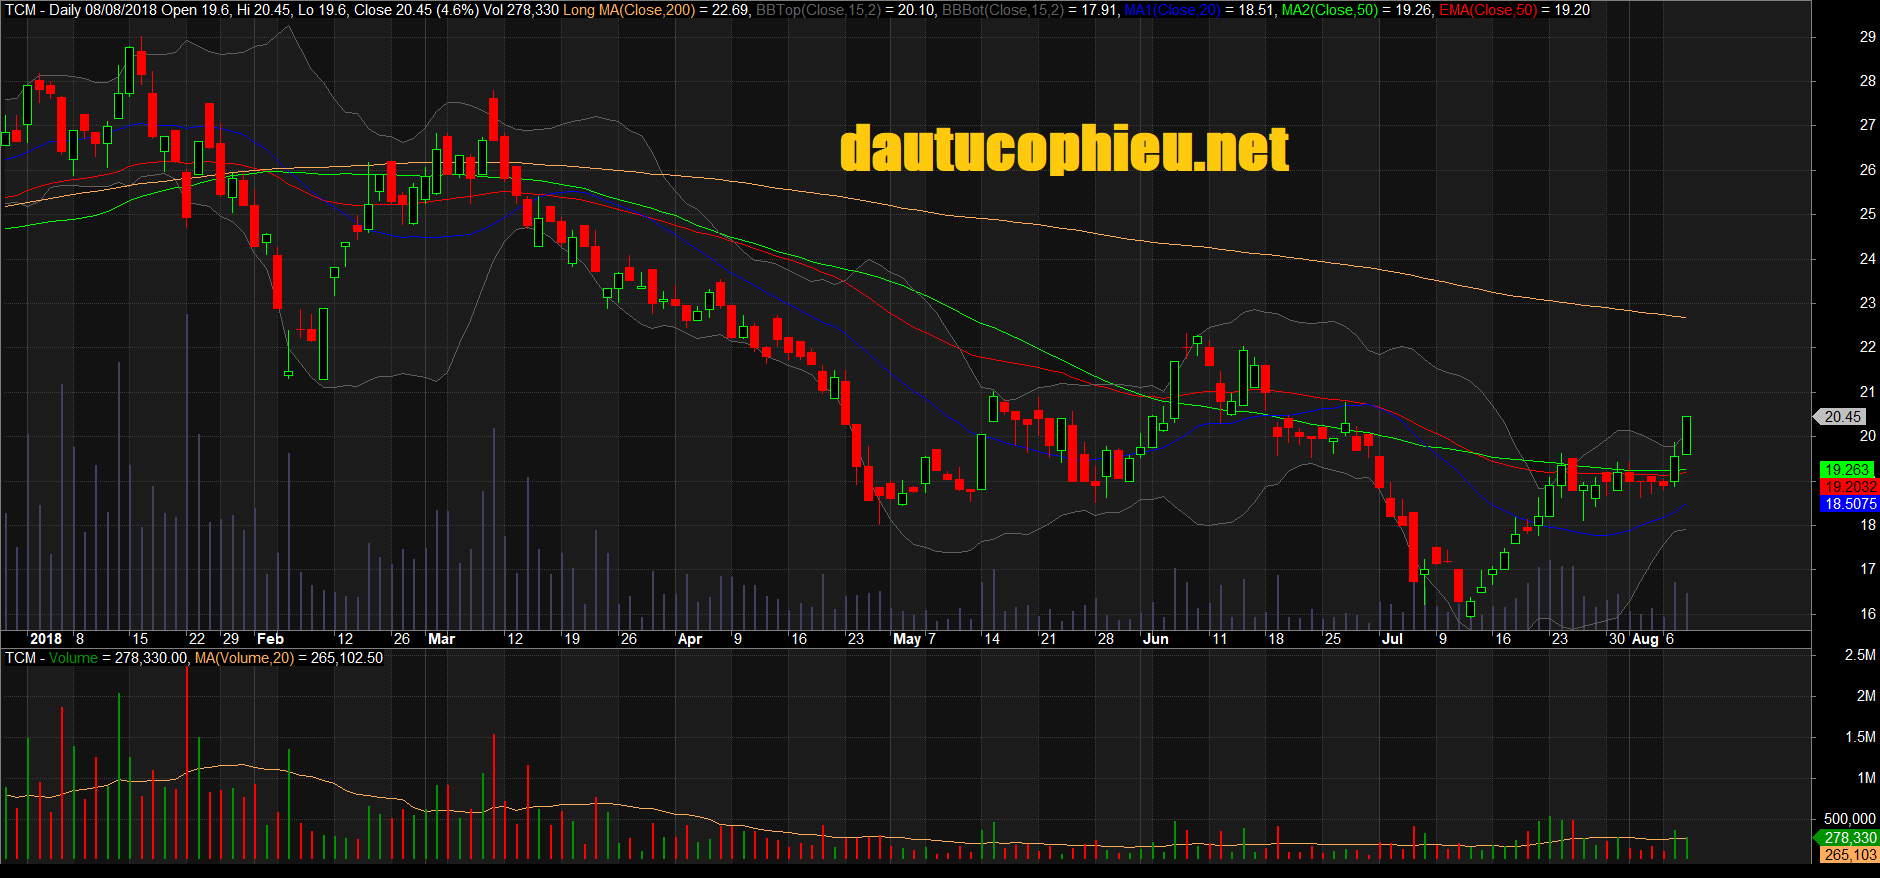Image resolution: width=1880 pixels, height=878 pixels.
Task: Click the tallest red volume bar
Action: coord(187,762)
